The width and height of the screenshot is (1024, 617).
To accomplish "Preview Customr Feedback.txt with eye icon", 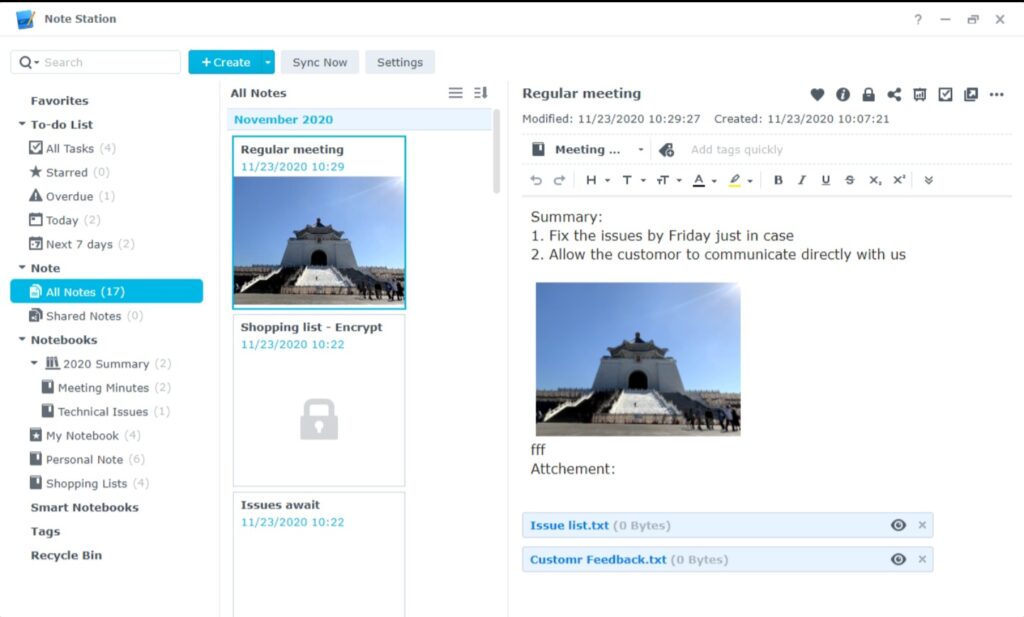I will tap(898, 560).
